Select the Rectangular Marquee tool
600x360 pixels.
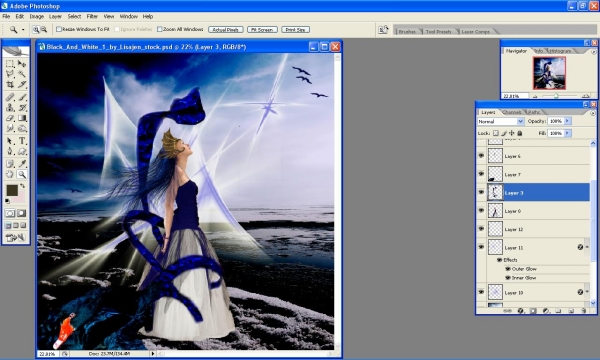(x=10, y=64)
